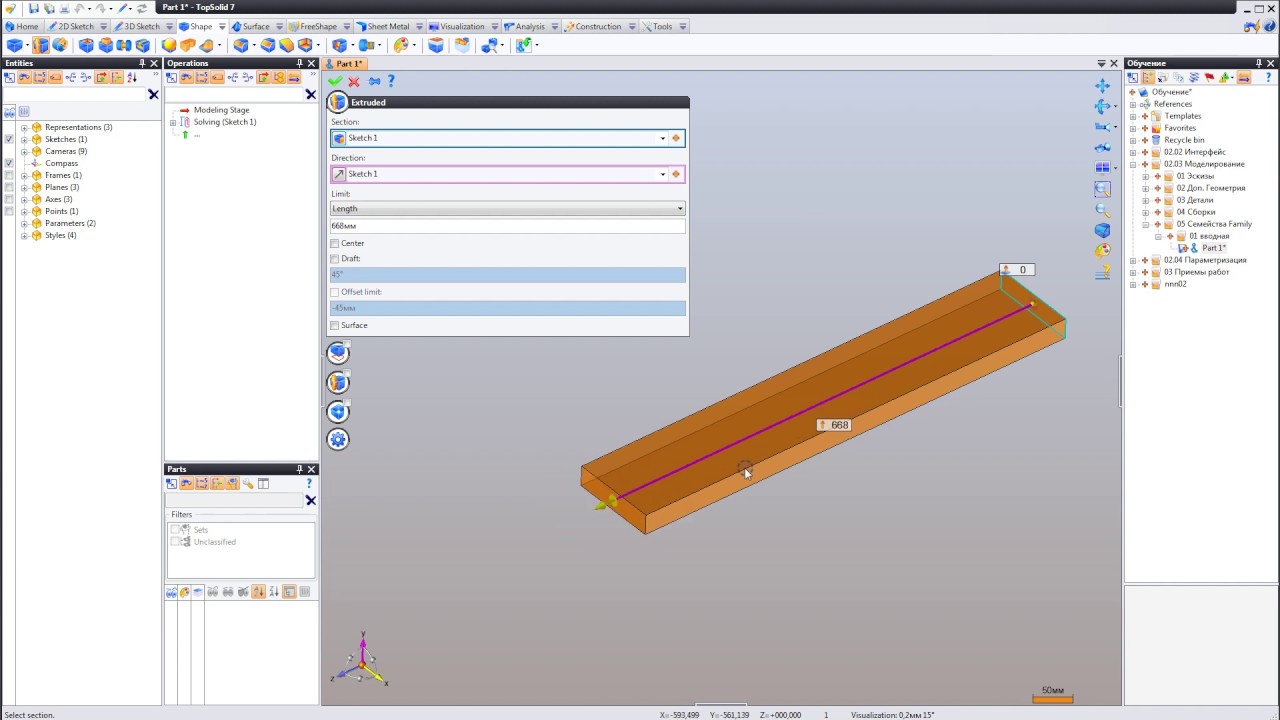Click the length value field showing 668мм

pyautogui.click(x=508, y=226)
